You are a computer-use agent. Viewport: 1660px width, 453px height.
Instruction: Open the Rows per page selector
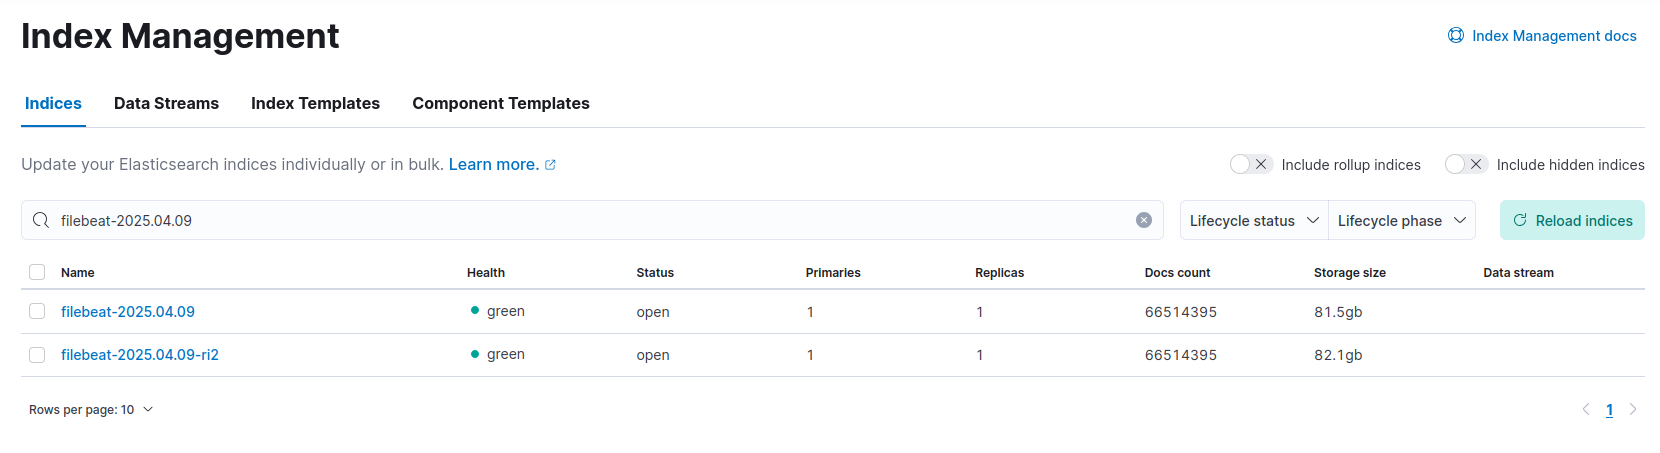(x=91, y=410)
